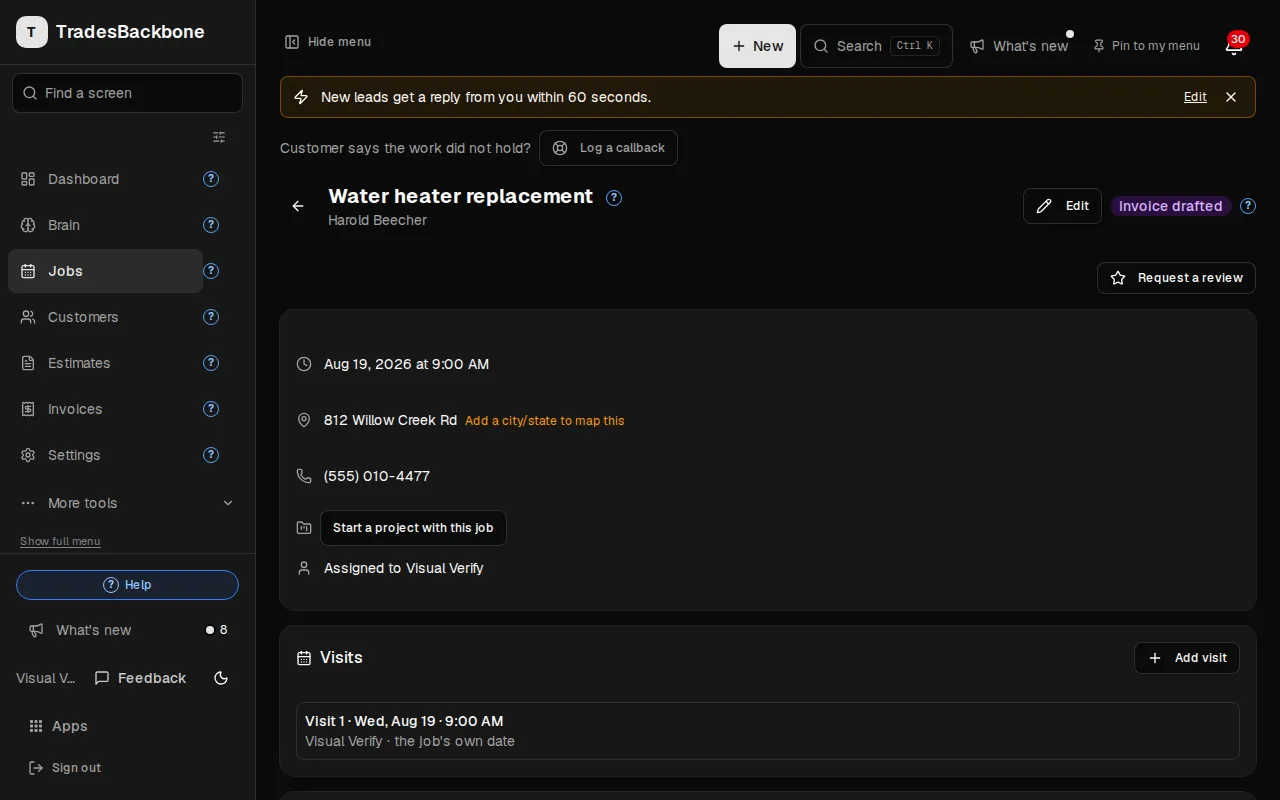Viewport: 1280px width, 800px height.
Task: Open help for Jobs menu item
Action: [211, 271]
